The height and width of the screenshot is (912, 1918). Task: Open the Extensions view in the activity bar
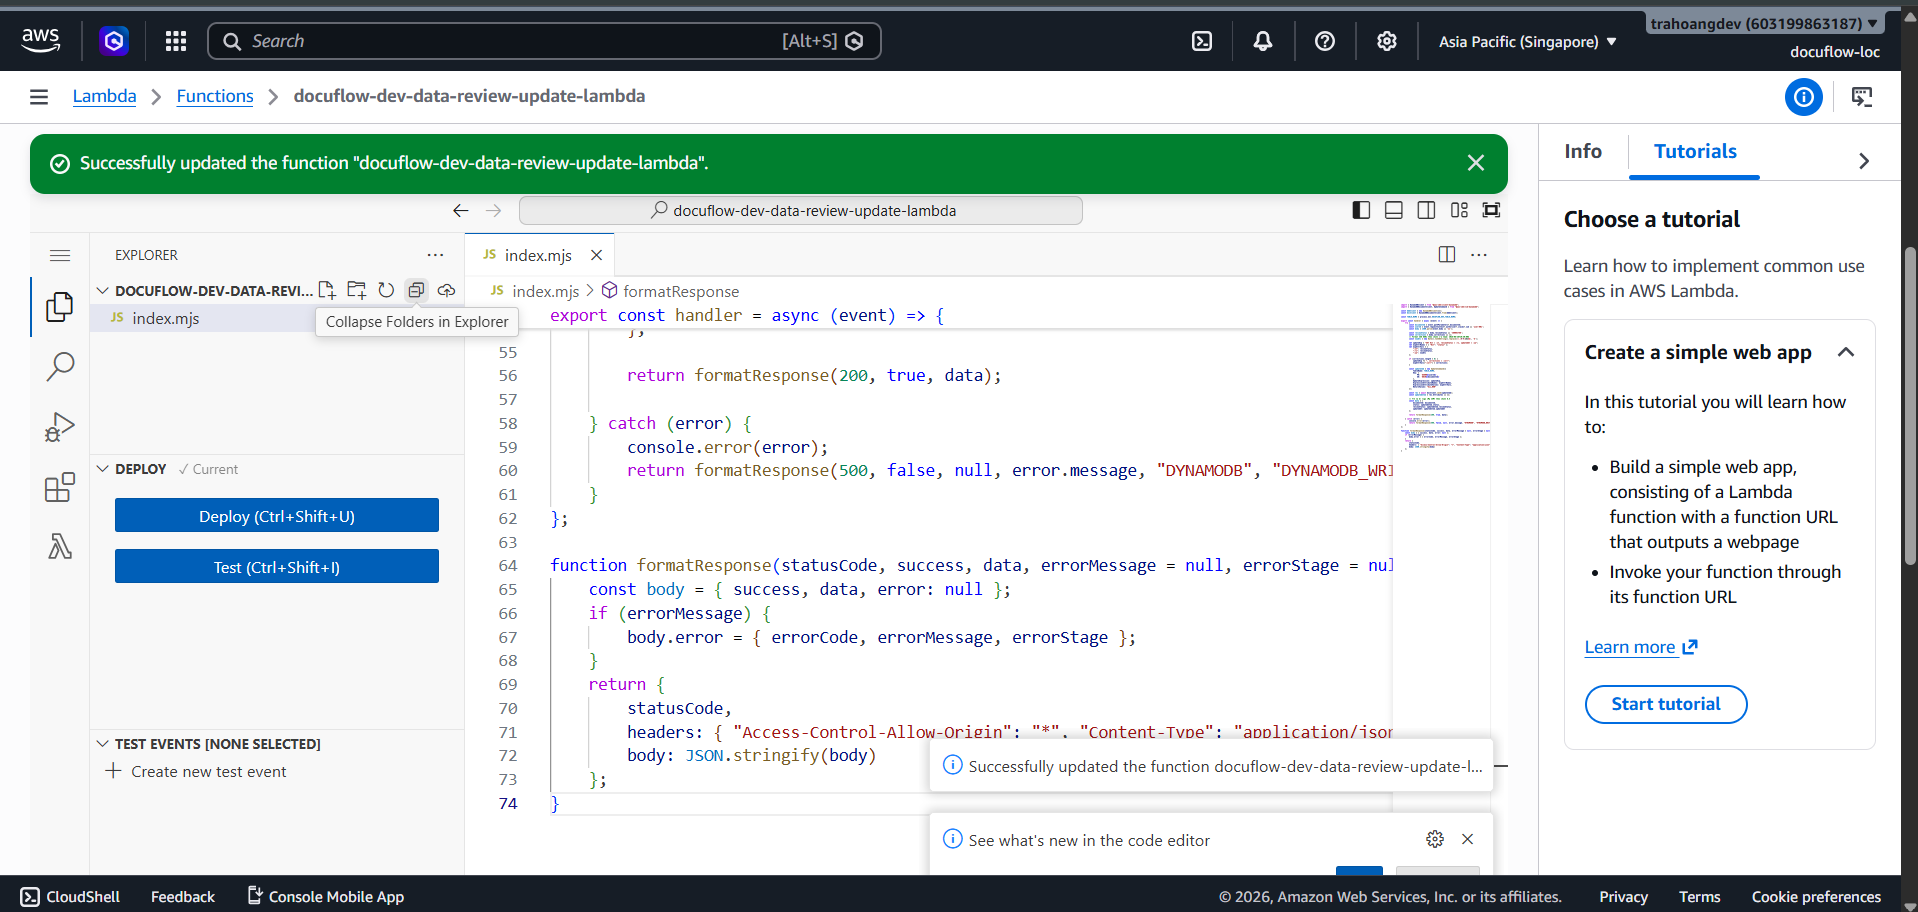tap(60, 487)
